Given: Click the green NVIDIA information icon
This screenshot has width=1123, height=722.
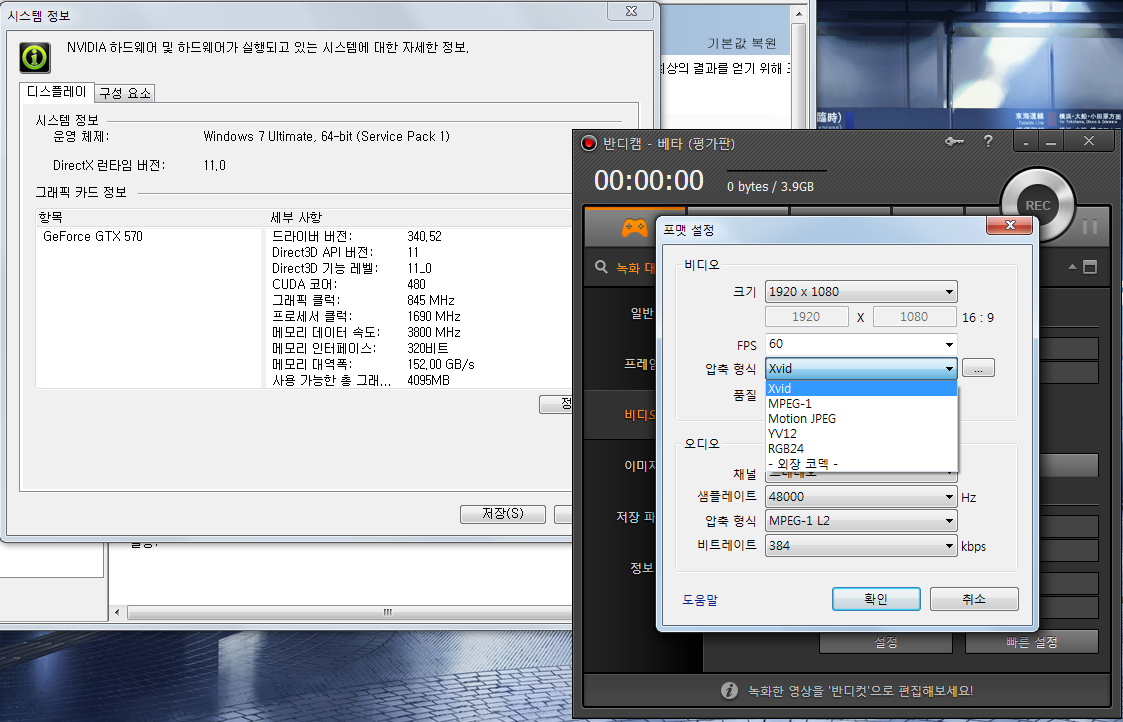Looking at the screenshot, I should click(x=35, y=57).
